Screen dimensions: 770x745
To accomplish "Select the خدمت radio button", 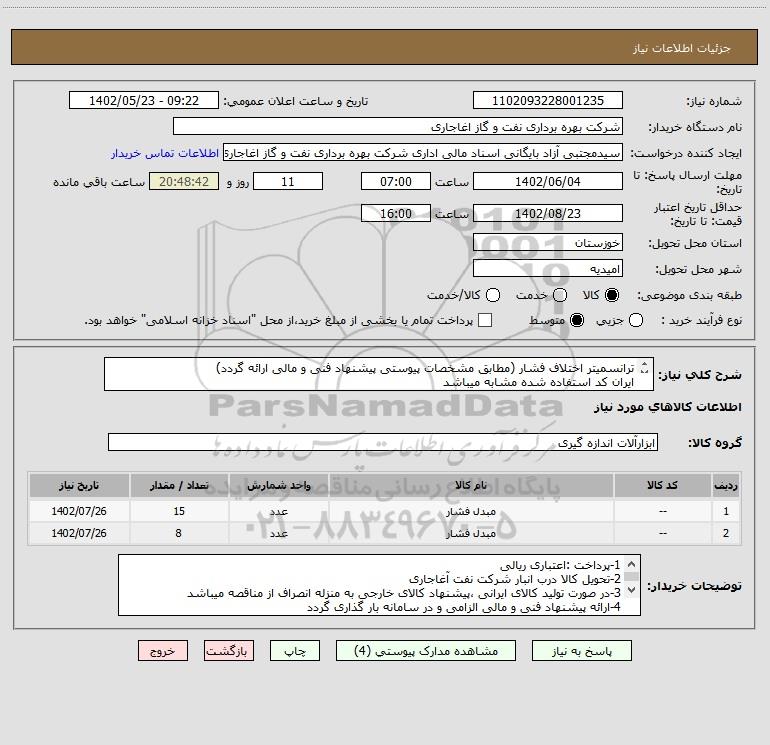I will (560, 295).
